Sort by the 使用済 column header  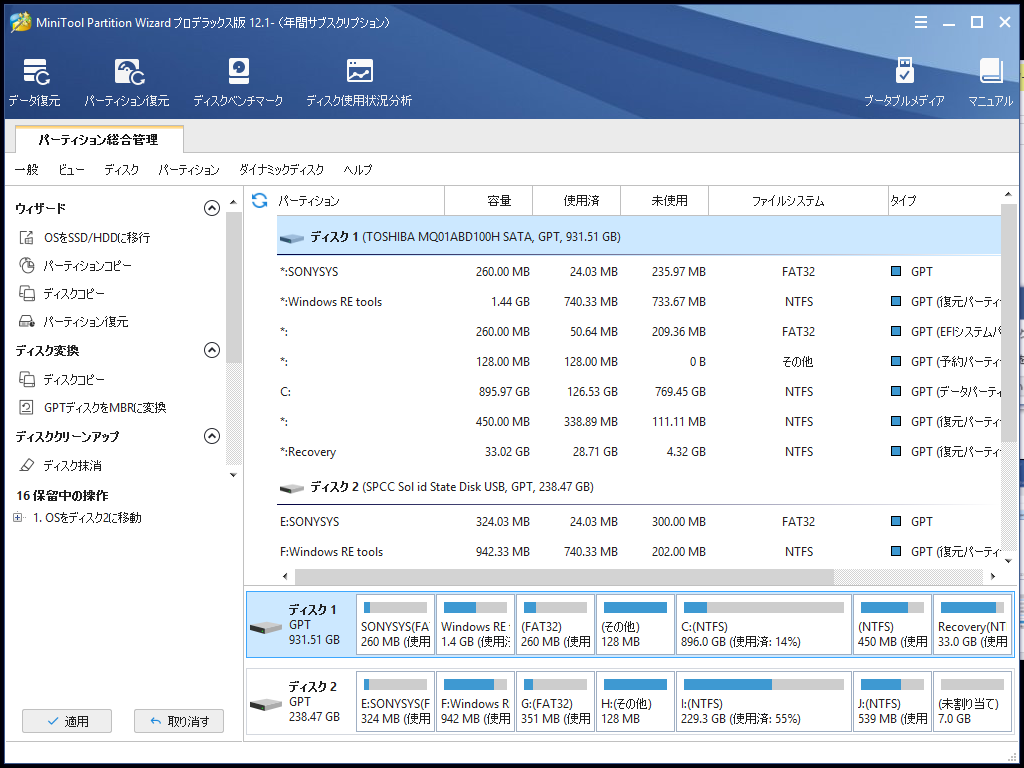[x=576, y=200]
